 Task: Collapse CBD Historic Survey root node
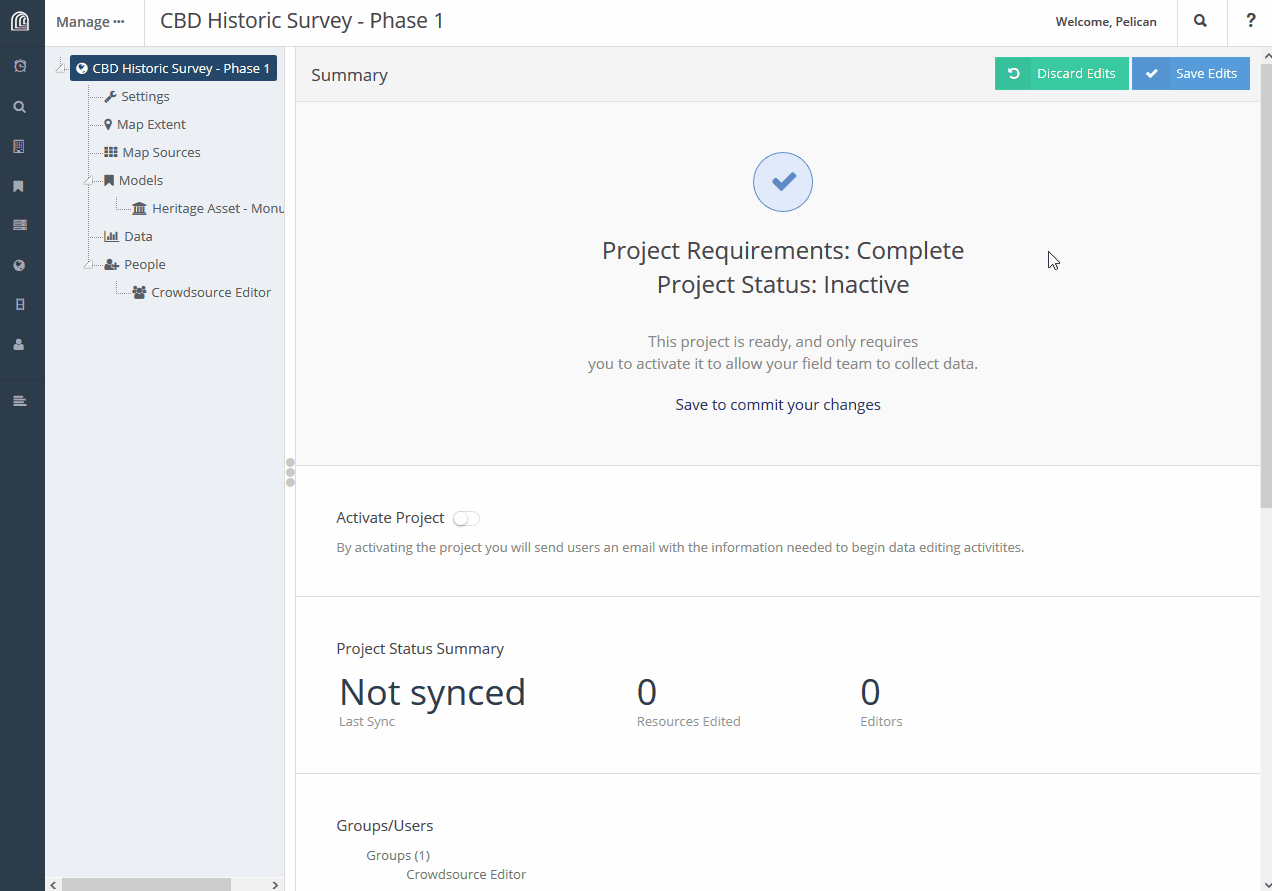[x=60, y=68]
